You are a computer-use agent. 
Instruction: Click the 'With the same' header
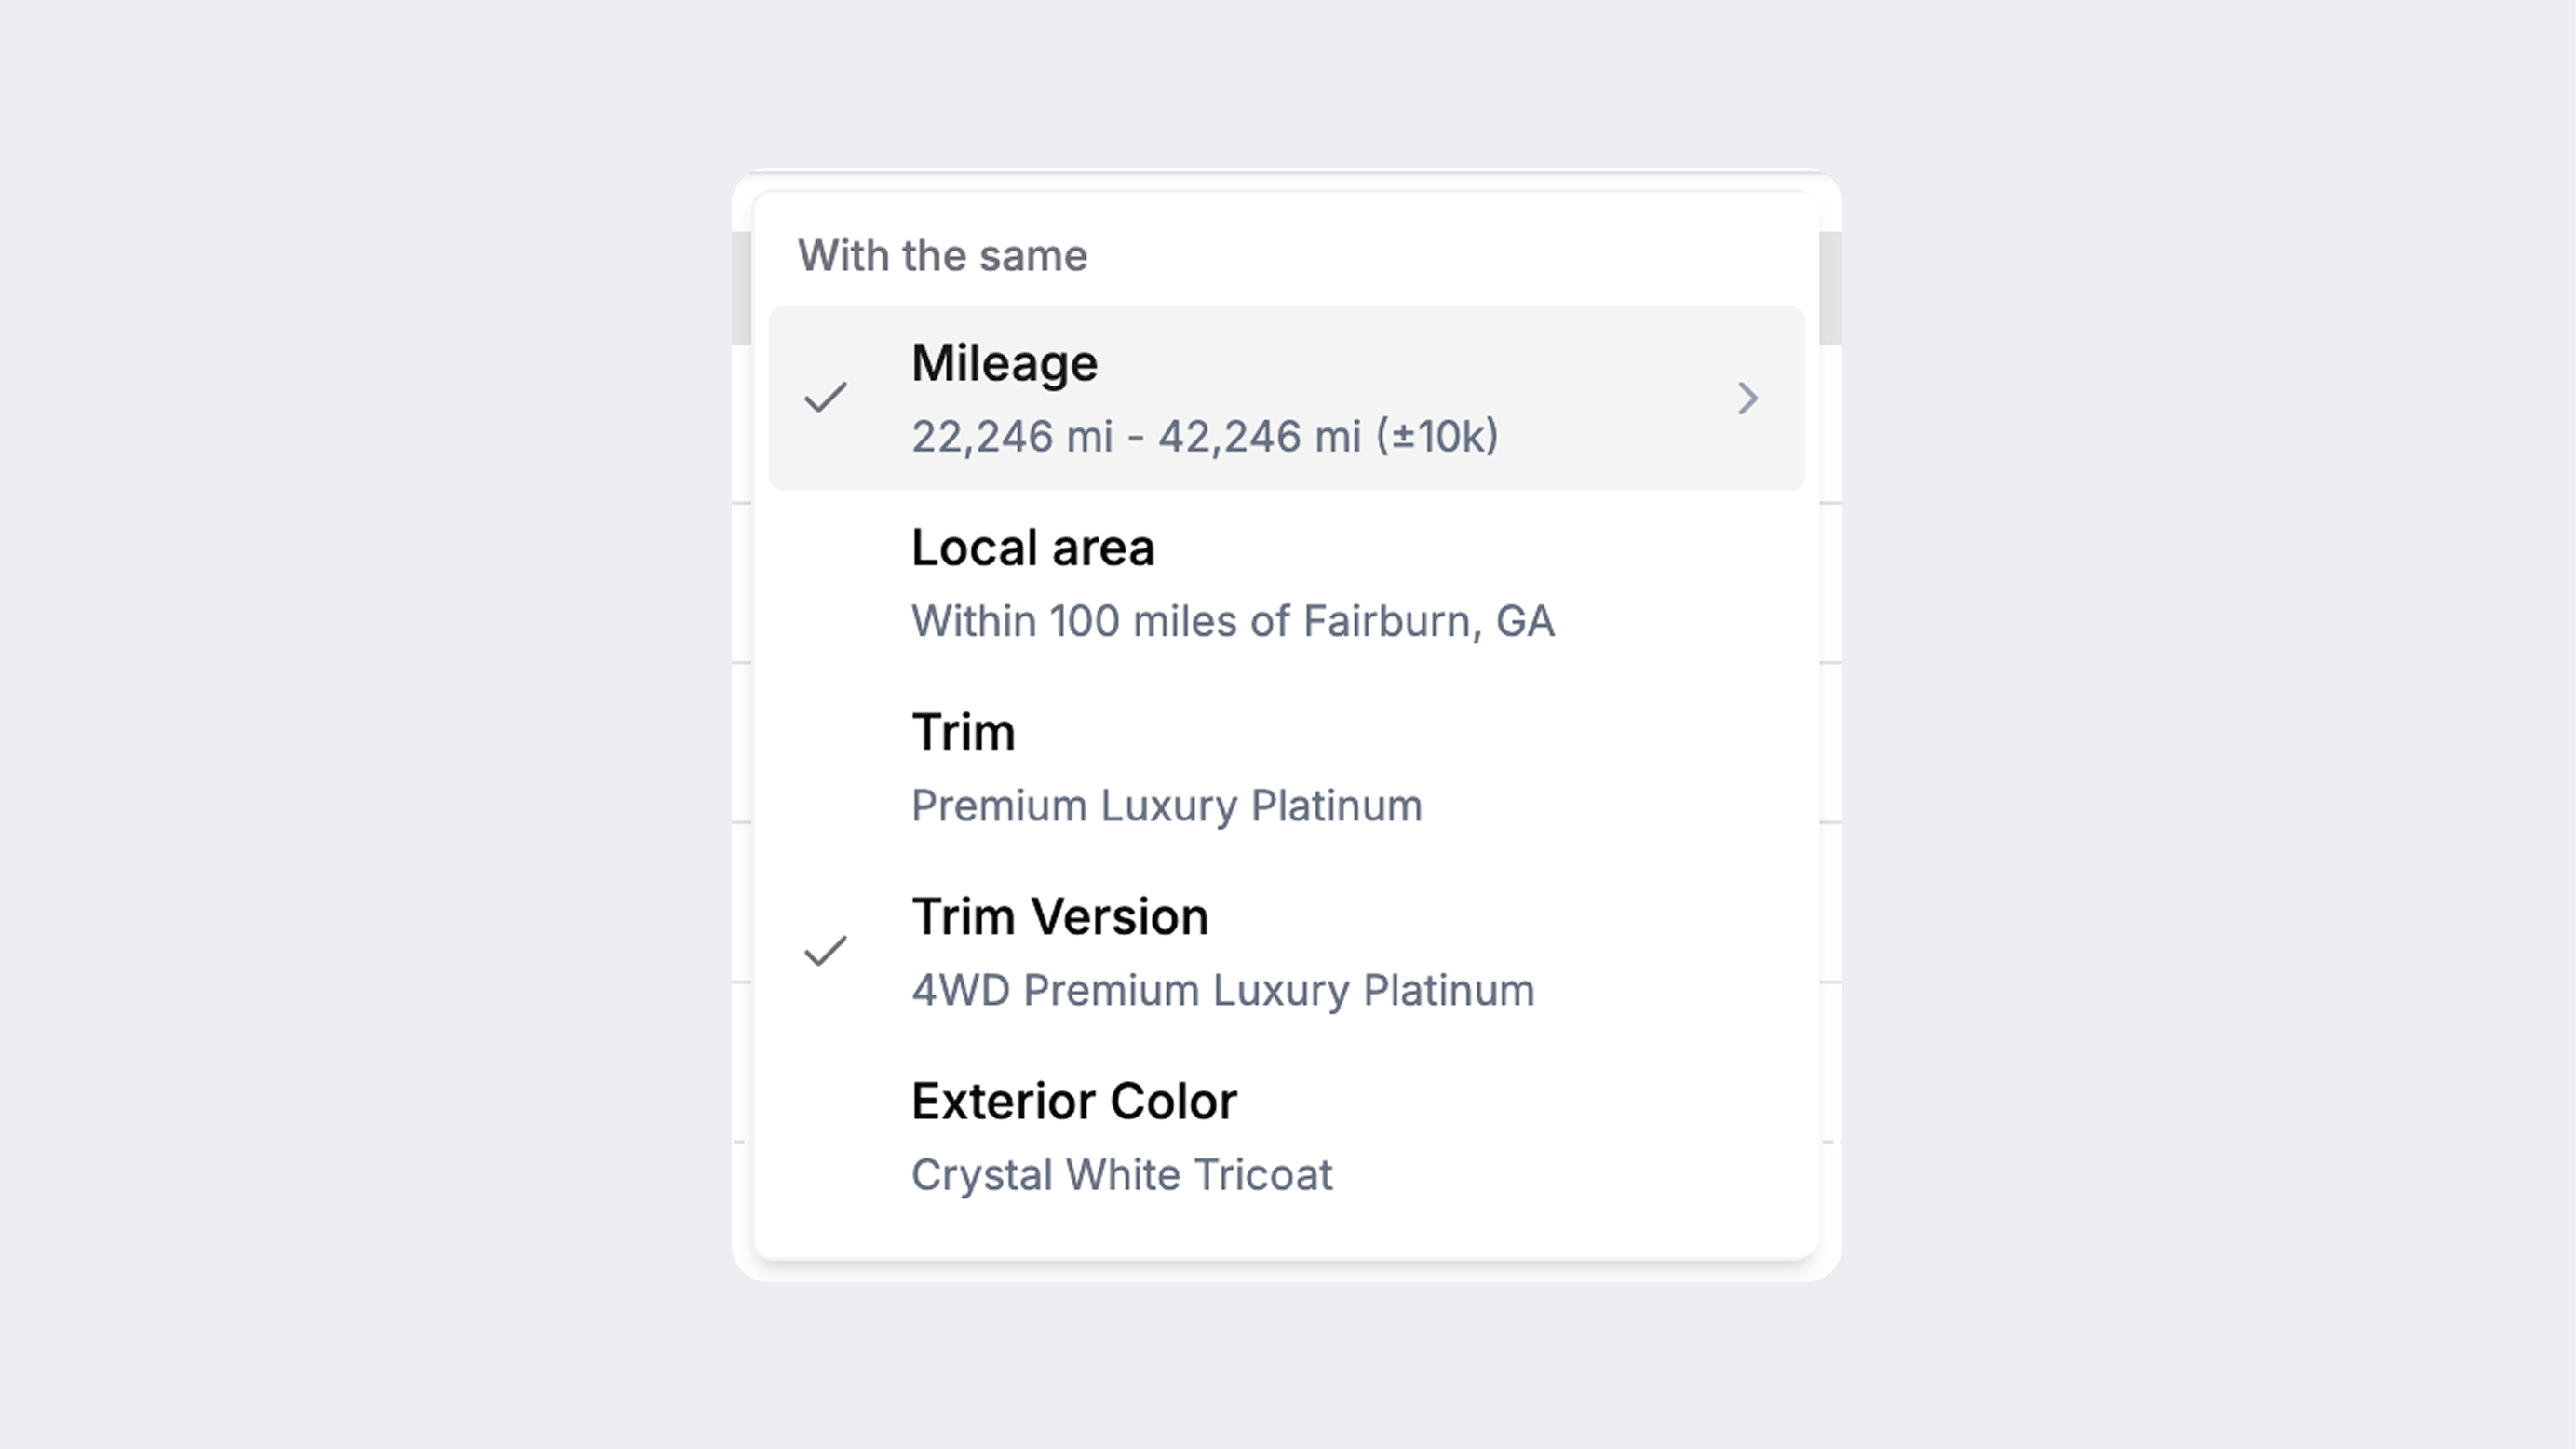coord(942,256)
